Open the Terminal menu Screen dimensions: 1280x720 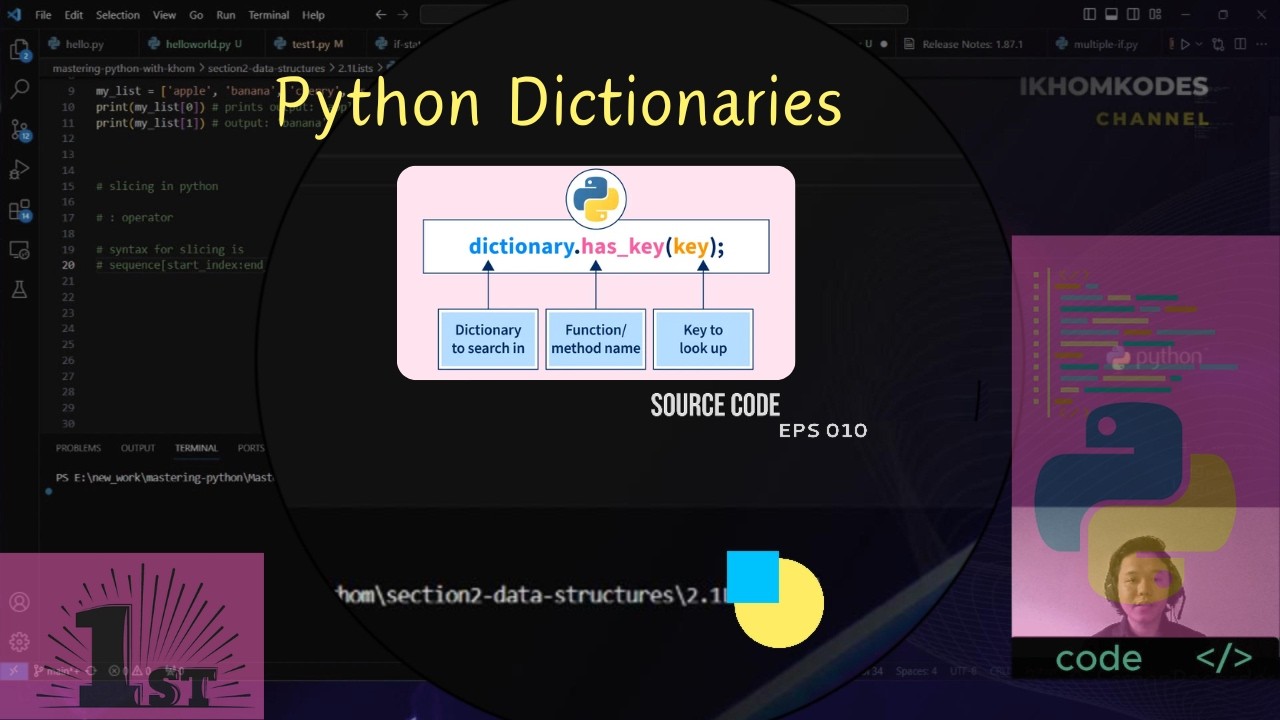269,15
